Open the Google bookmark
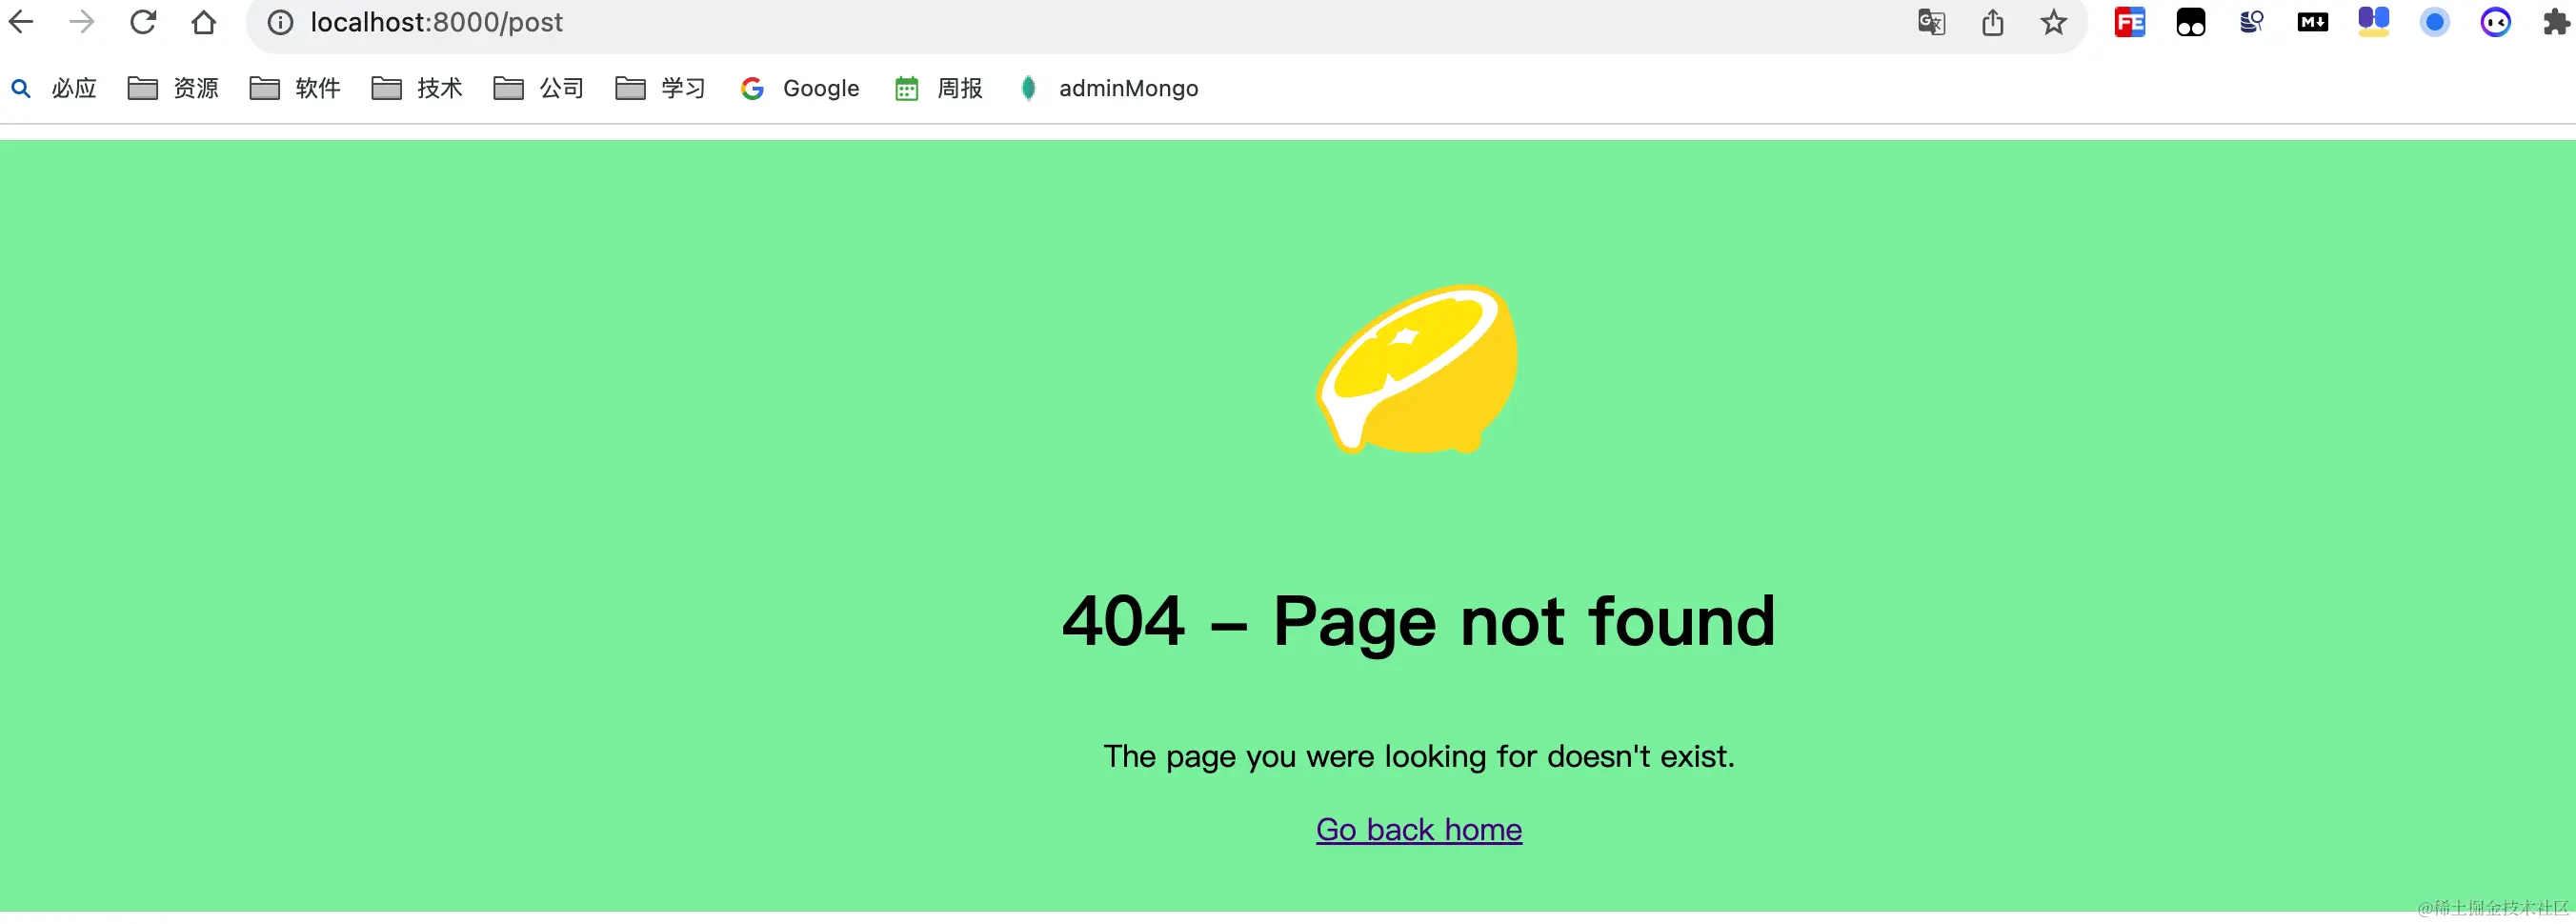2576x924 pixels. pos(800,88)
